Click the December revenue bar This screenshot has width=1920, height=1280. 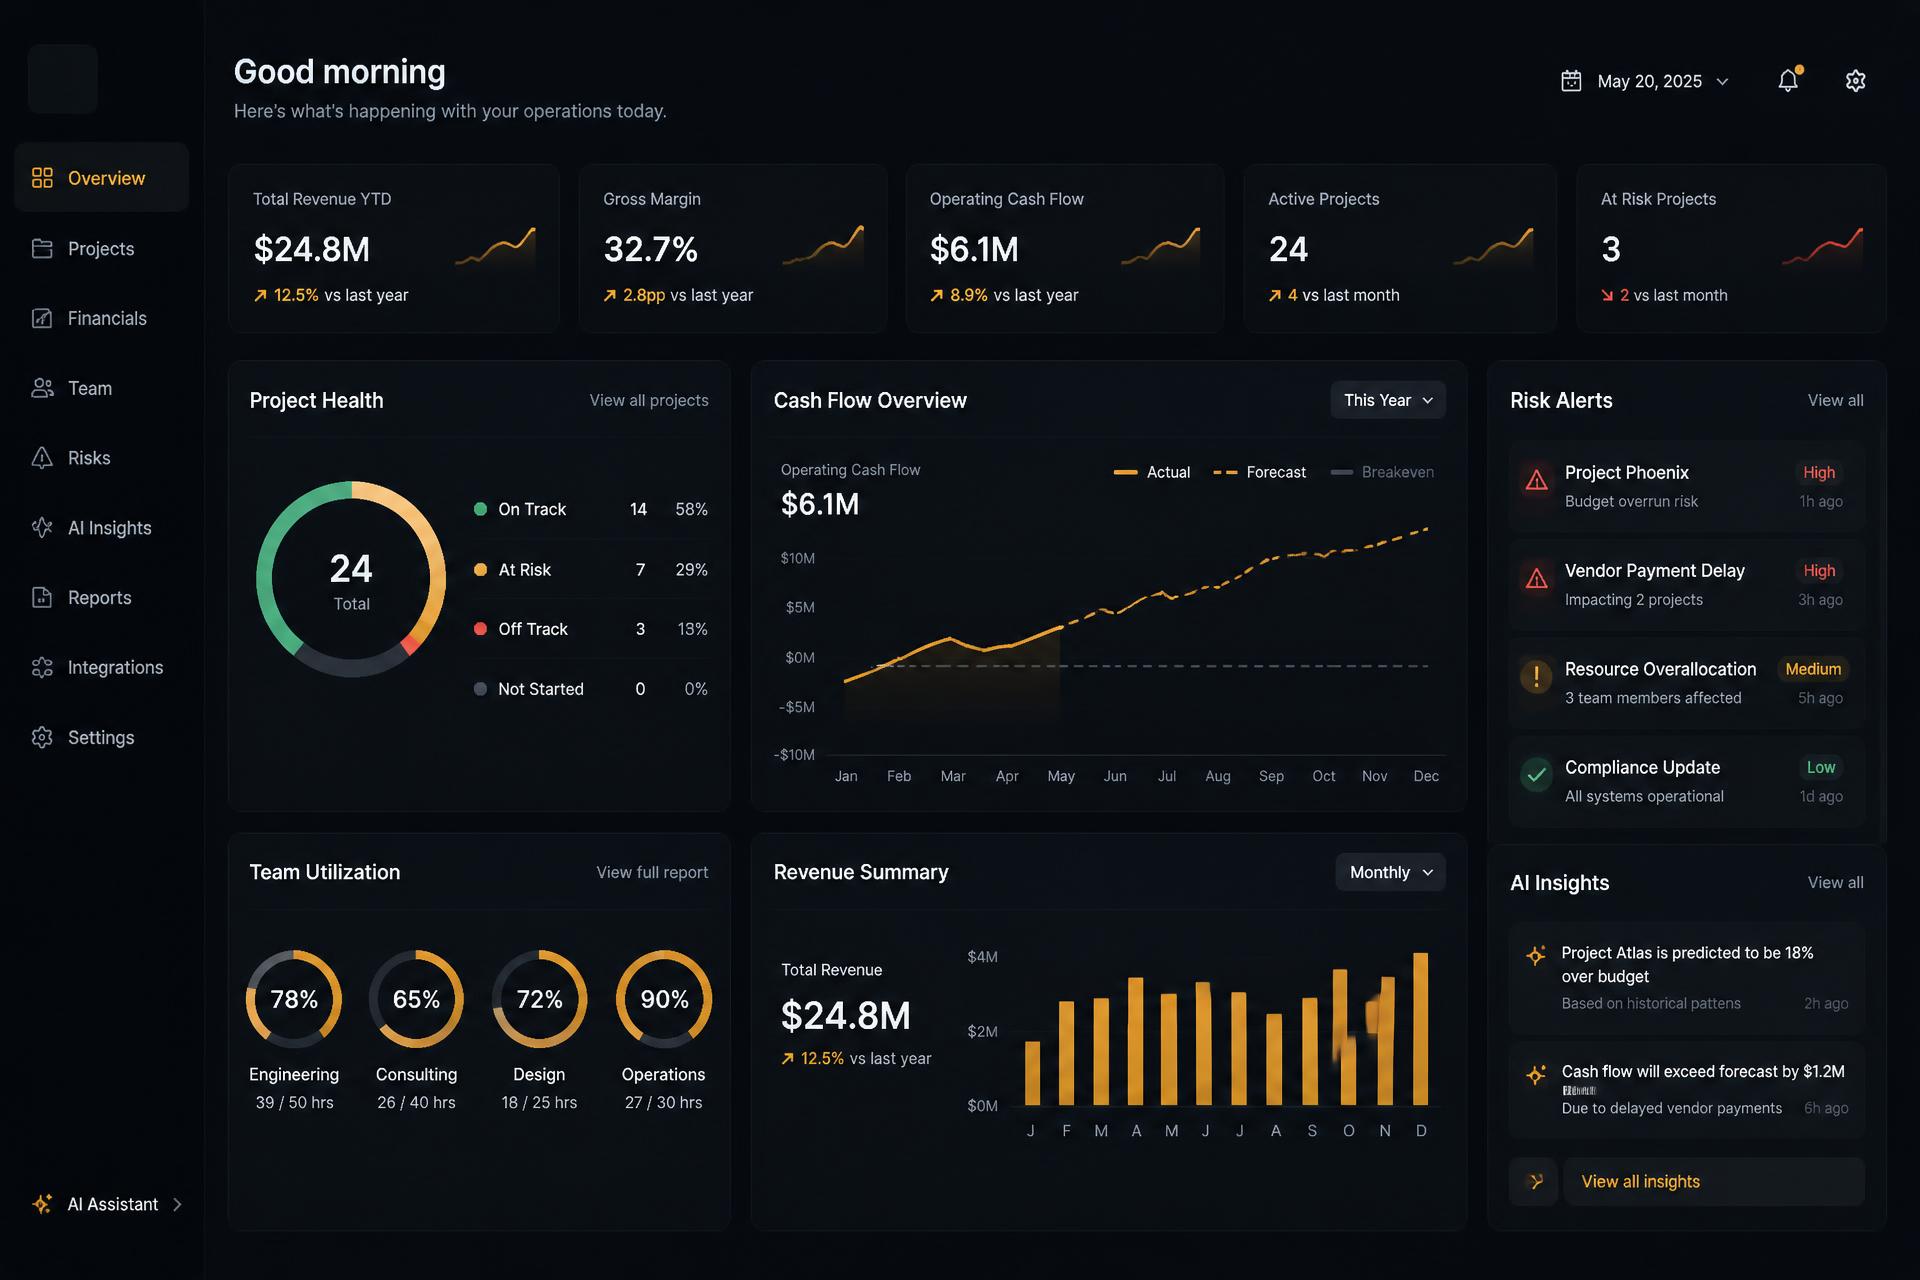(x=1420, y=1028)
